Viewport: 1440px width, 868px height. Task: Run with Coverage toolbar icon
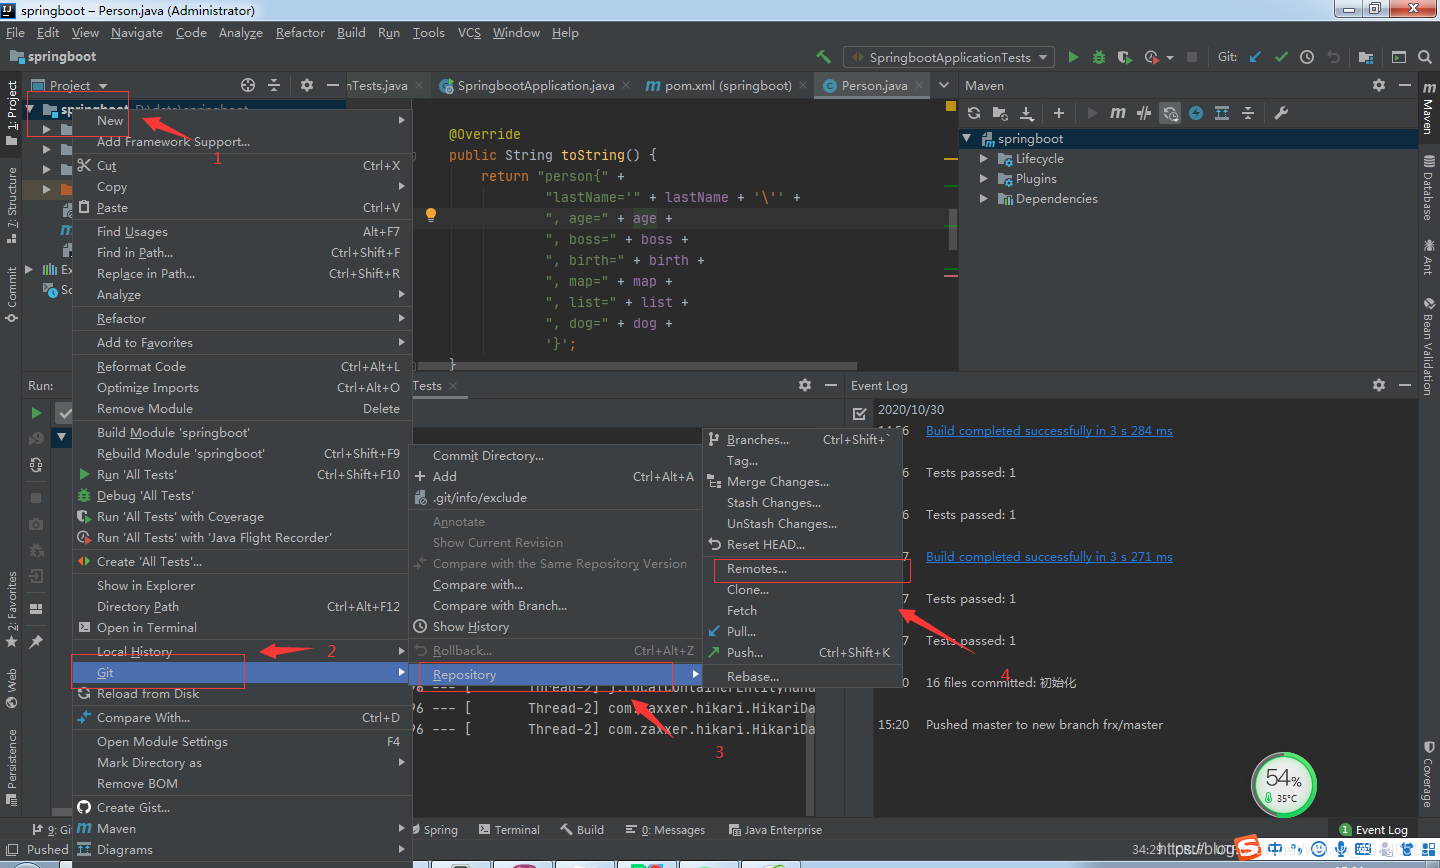tap(1124, 57)
